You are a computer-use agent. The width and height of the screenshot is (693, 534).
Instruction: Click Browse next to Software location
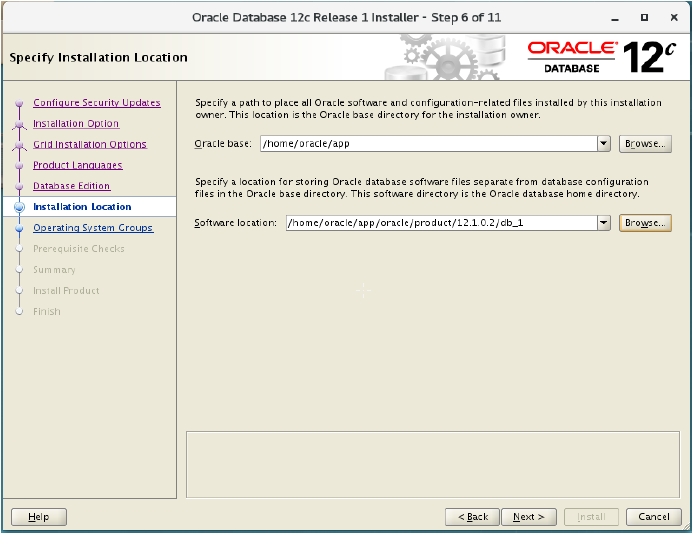point(645,223)
